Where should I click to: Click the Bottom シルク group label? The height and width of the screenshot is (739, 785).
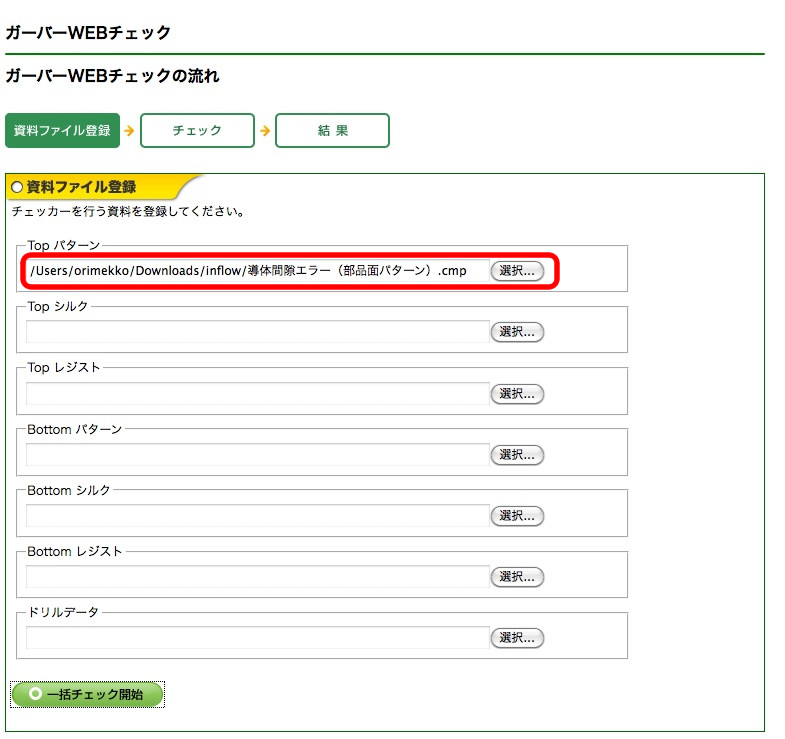point(69,490)
